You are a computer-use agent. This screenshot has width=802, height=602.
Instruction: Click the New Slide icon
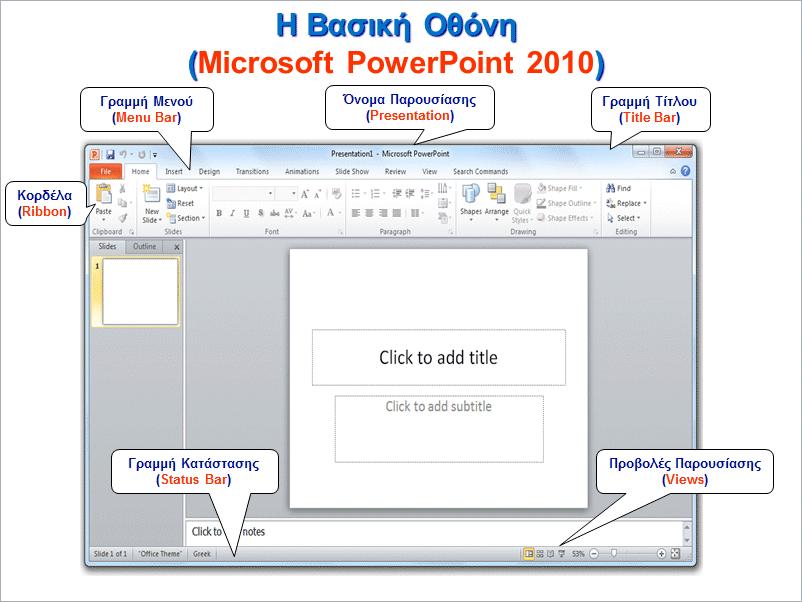[151, 194]
